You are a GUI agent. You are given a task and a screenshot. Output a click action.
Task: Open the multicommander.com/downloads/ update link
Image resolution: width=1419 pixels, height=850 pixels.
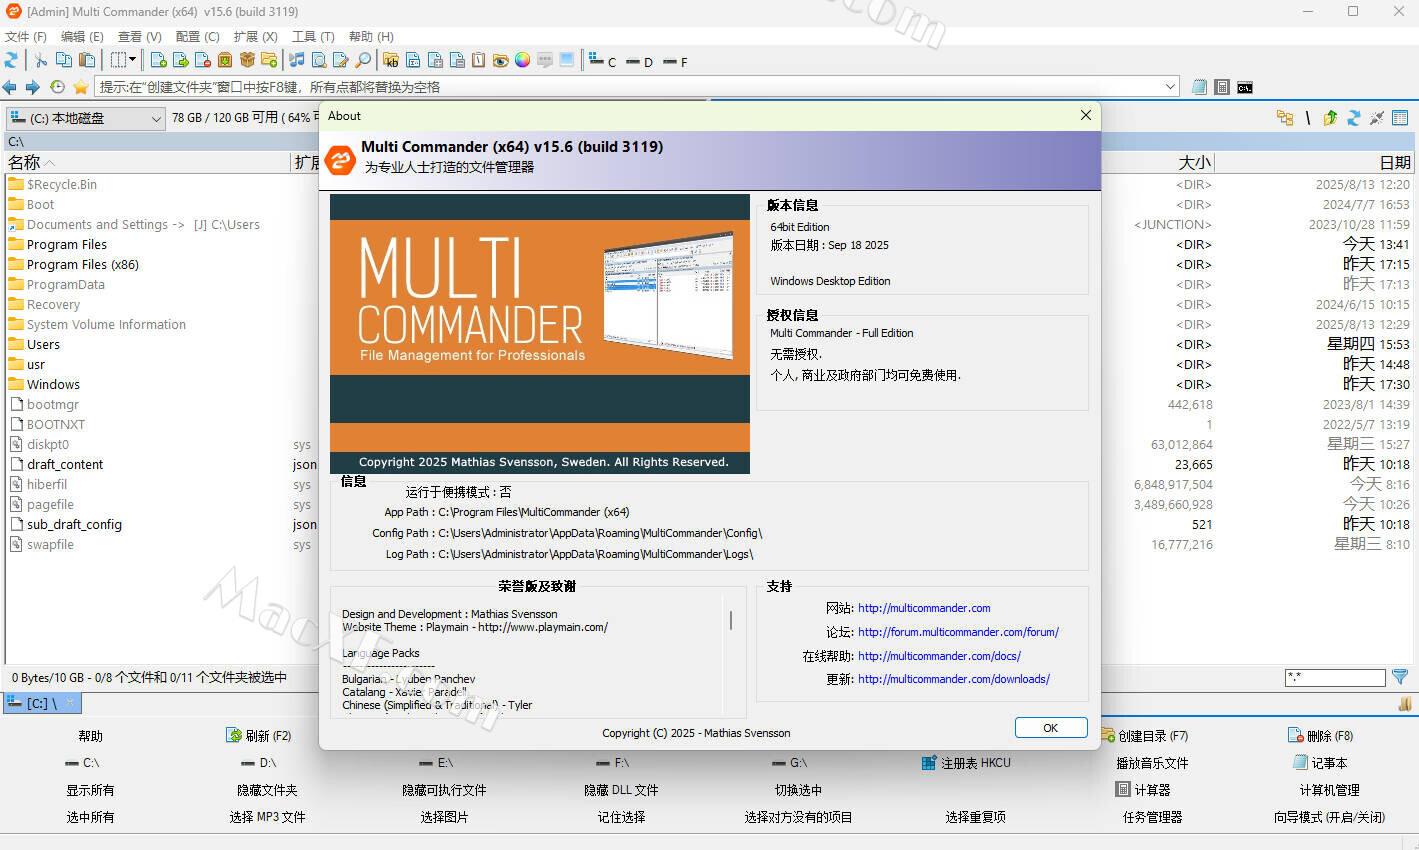click(x=954, y=679)
